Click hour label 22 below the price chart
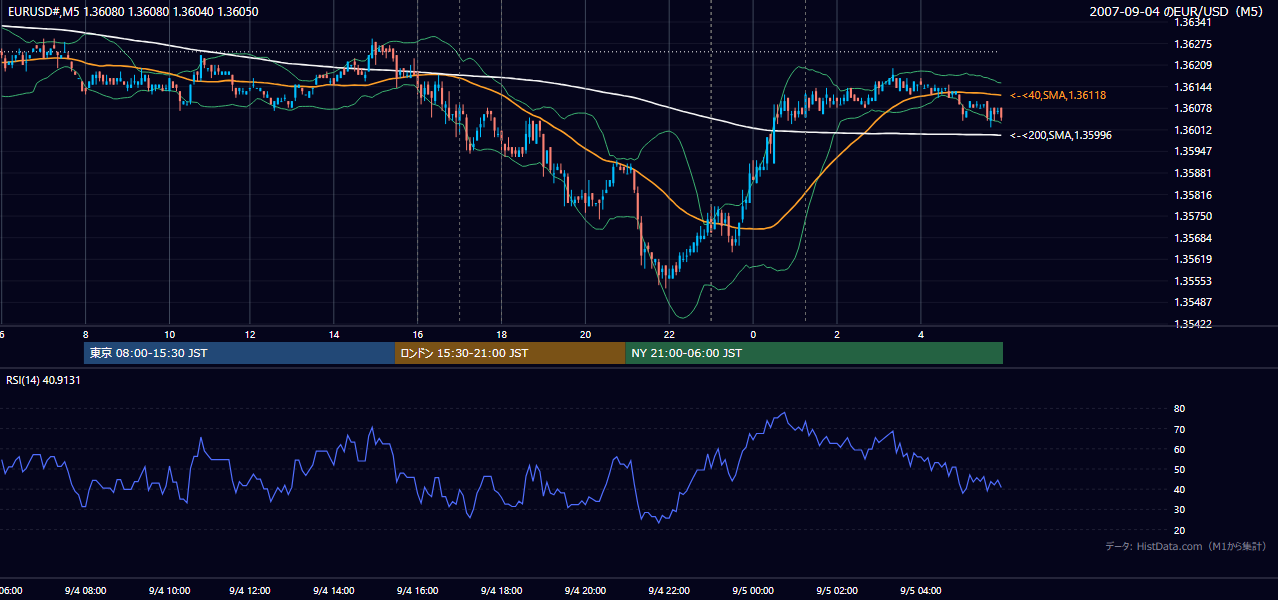 coord(669,335)
